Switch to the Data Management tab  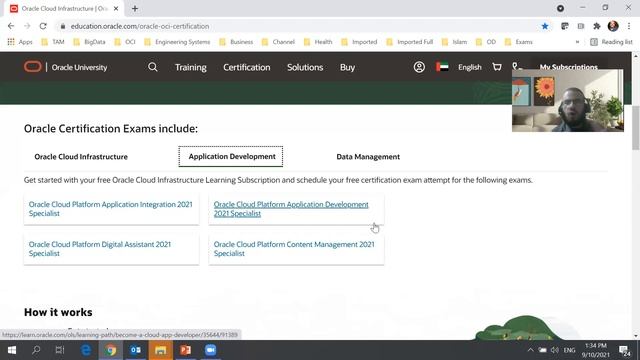click(x=368, y=157)
